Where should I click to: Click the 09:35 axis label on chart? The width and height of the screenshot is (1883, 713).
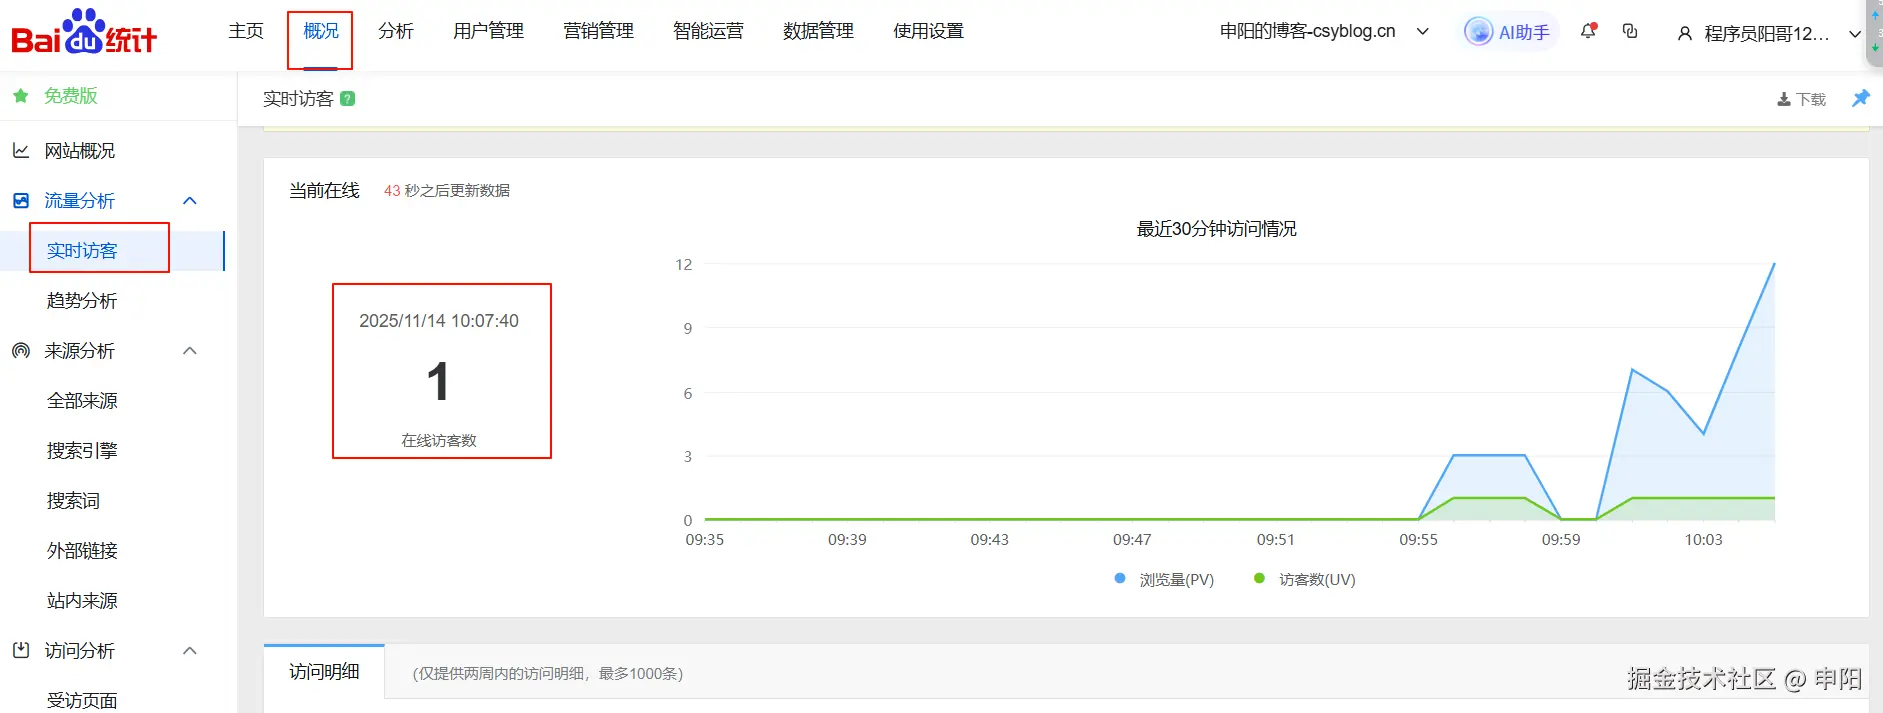click(x=704, y=540)
